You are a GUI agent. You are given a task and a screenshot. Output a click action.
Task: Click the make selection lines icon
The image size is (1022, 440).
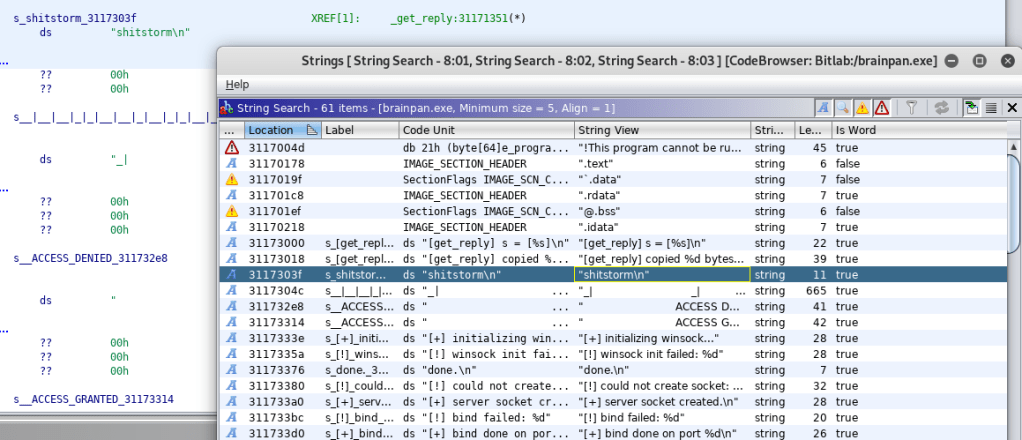point(990,107)
